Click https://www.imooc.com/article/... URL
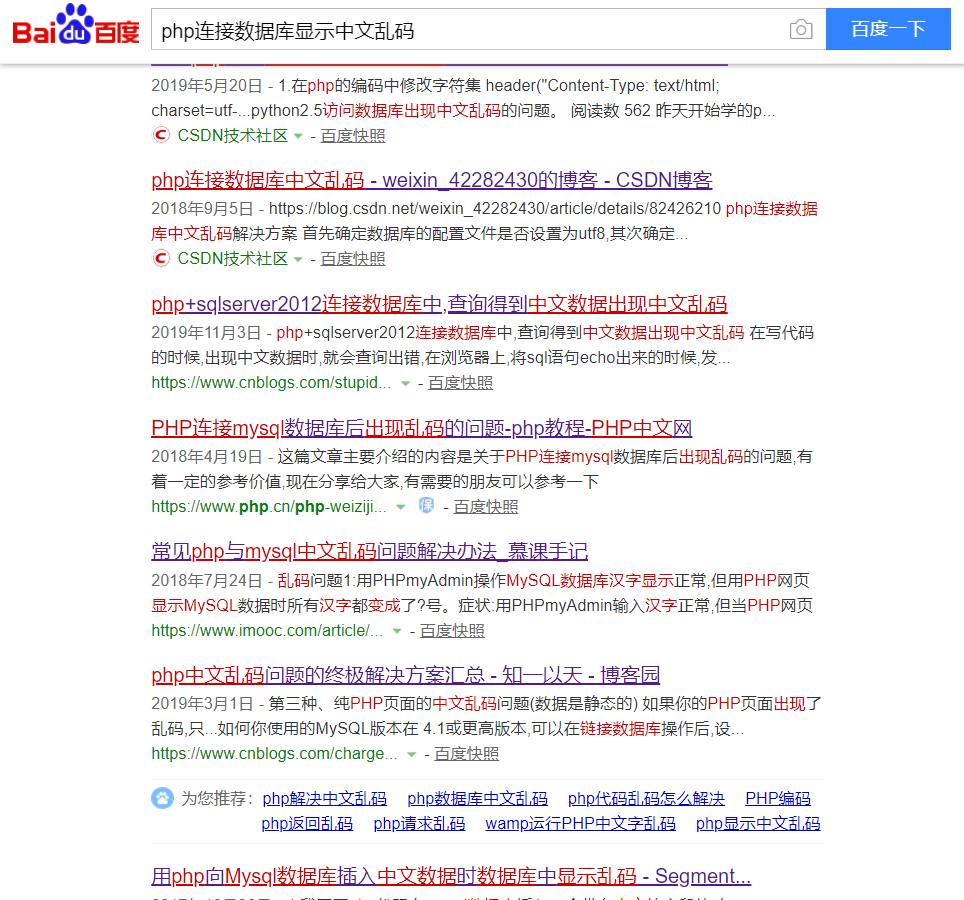The image size is (964, 900). [267, 630]
